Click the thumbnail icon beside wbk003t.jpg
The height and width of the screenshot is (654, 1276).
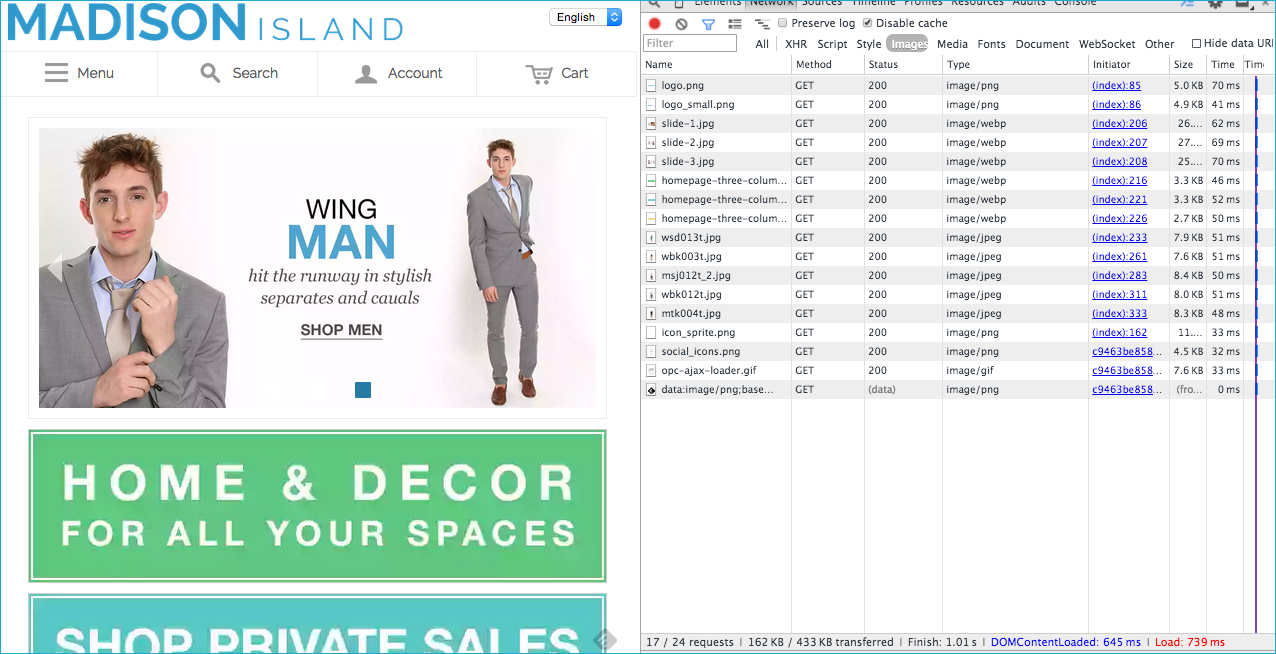[x=651, y=257]
